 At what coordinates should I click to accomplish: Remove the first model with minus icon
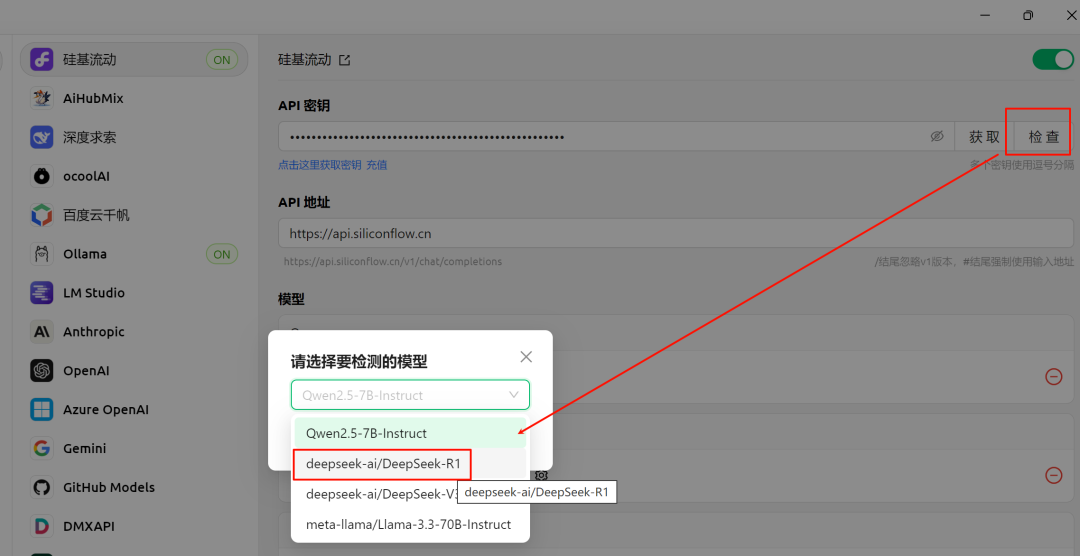click(1053, 376)
